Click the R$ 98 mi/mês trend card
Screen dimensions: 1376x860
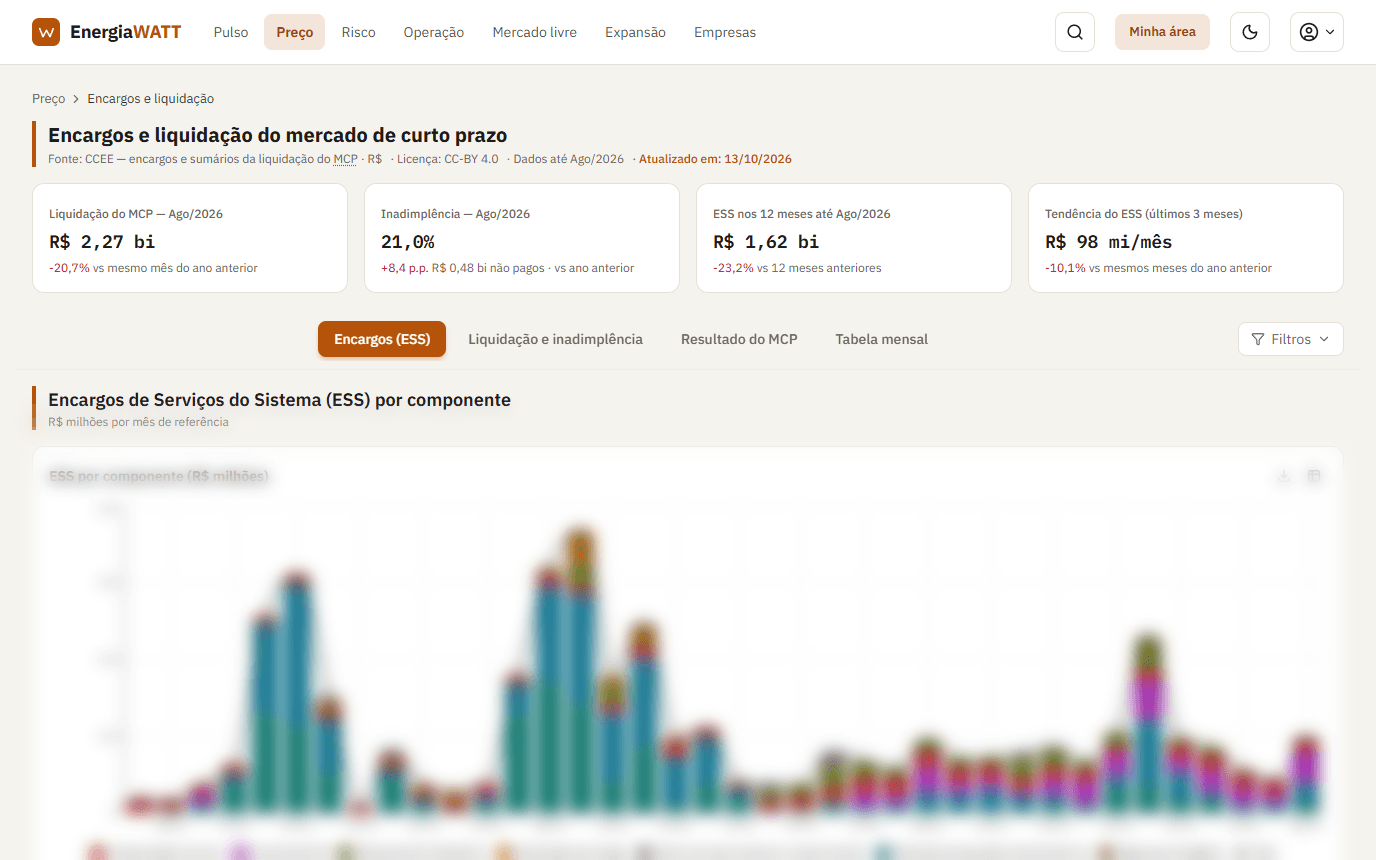[x=1186, y=238]
